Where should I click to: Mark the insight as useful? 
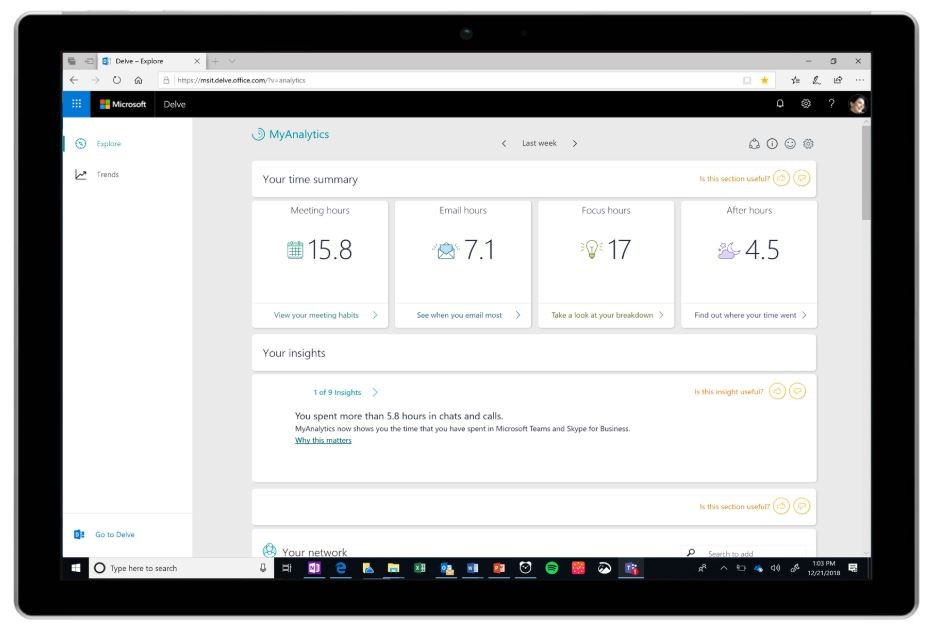click(777, 391)
